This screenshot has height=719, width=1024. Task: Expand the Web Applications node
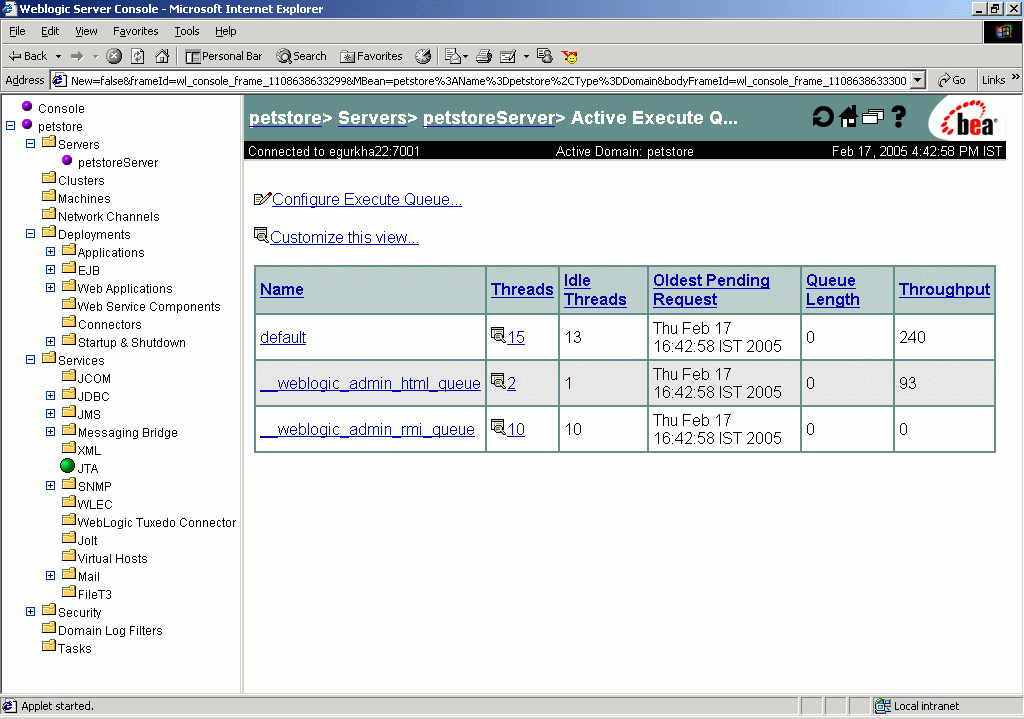[x=50, y=287]
